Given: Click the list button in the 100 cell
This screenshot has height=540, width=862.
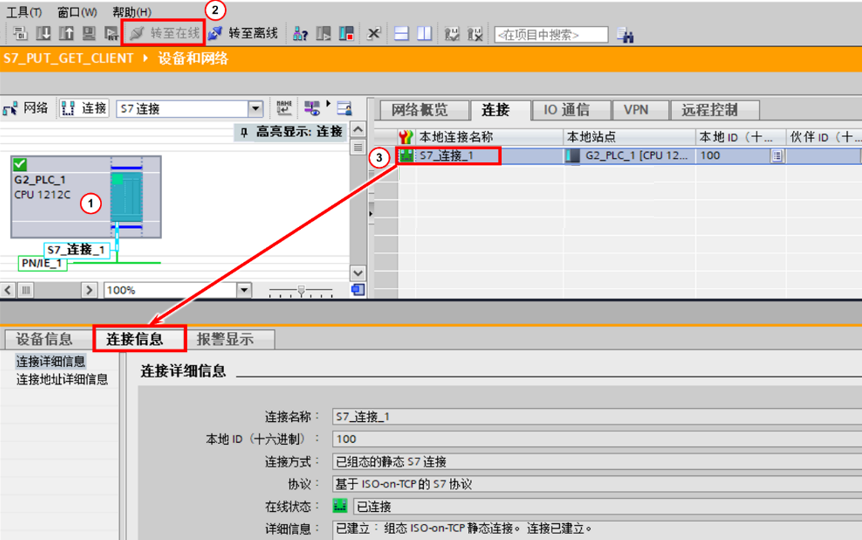Looking at the screenshot, I should pyautogui.click(x=777, y=156).
